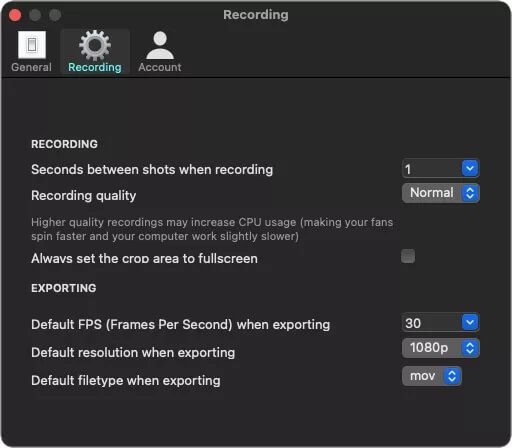Click the 'Always set the crop area to fullscreen' label
This screenshot has height=448, width=512.
(144, 258)
